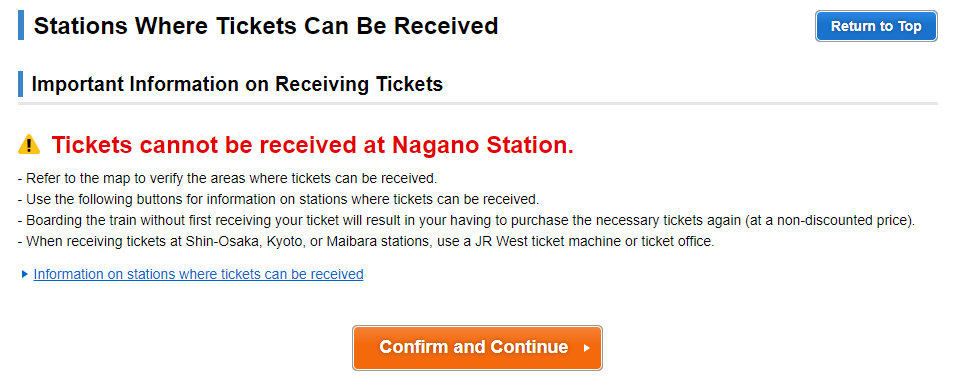Click the gray divider under the subheading
This screenshot has width=964, height=390.
pyautogui.click(x=478, y=103)
